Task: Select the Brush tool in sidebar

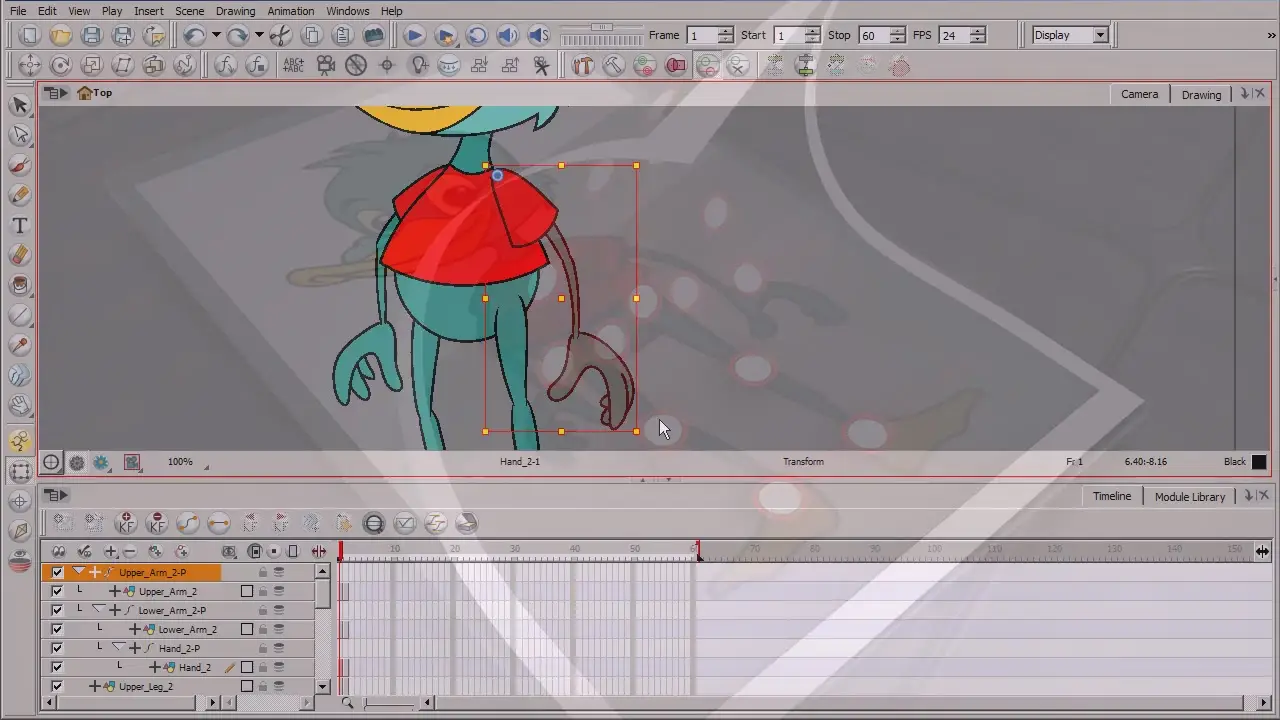Action: (19, 165)
